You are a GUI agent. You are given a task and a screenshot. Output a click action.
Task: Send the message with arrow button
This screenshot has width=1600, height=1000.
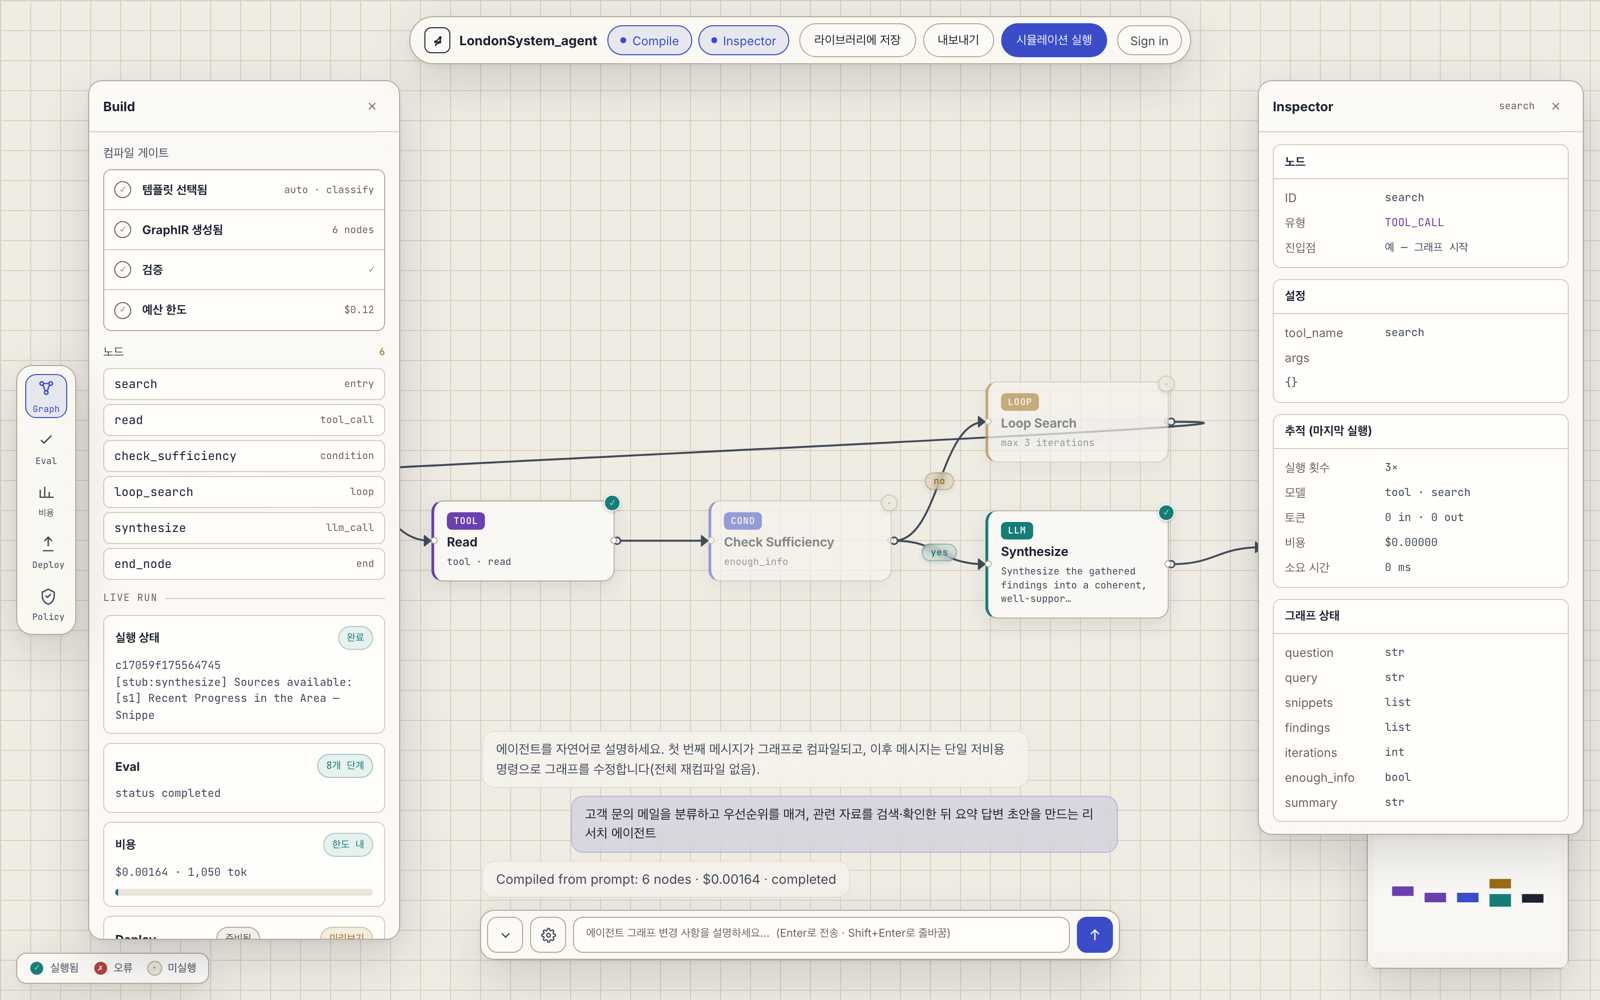pos(1095,935)
